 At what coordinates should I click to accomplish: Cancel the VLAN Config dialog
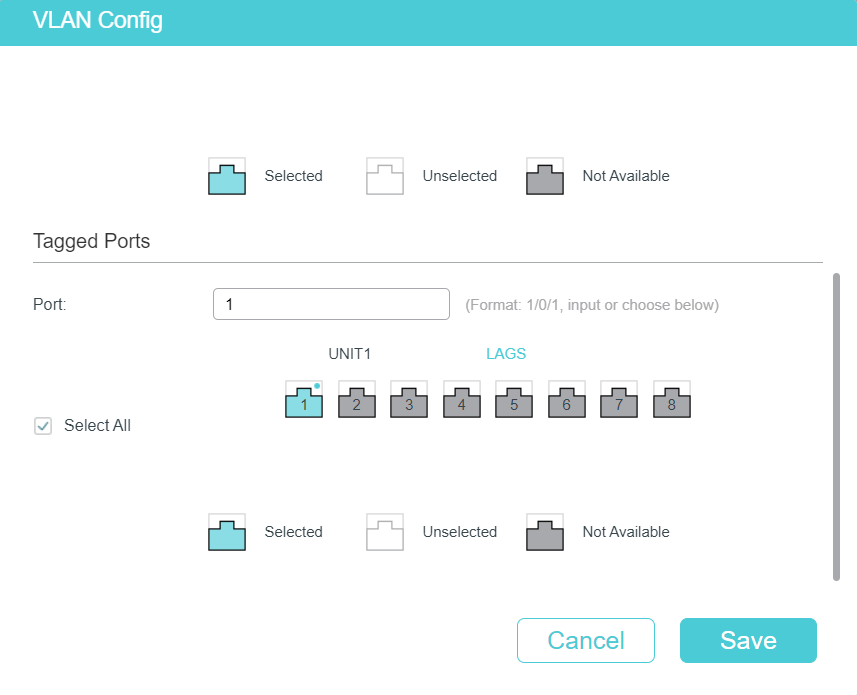(586, 640)
